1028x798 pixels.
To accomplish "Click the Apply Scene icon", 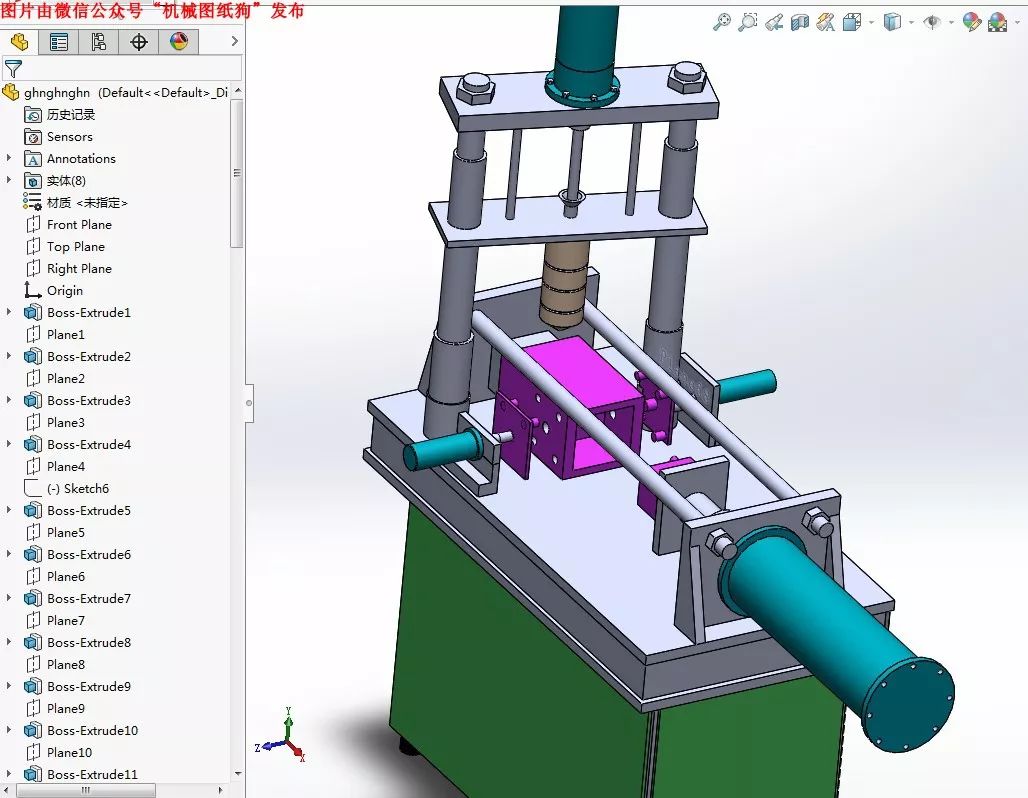I will tap(997, 22).
